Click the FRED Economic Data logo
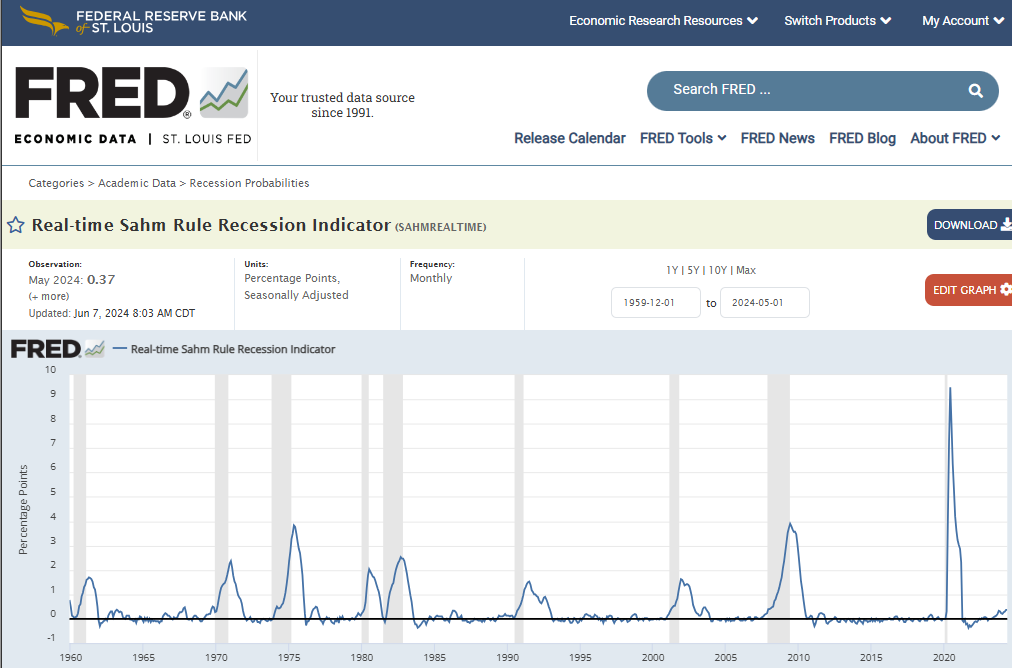Screen dimensions: 1012x668 [x=132, y=106]
